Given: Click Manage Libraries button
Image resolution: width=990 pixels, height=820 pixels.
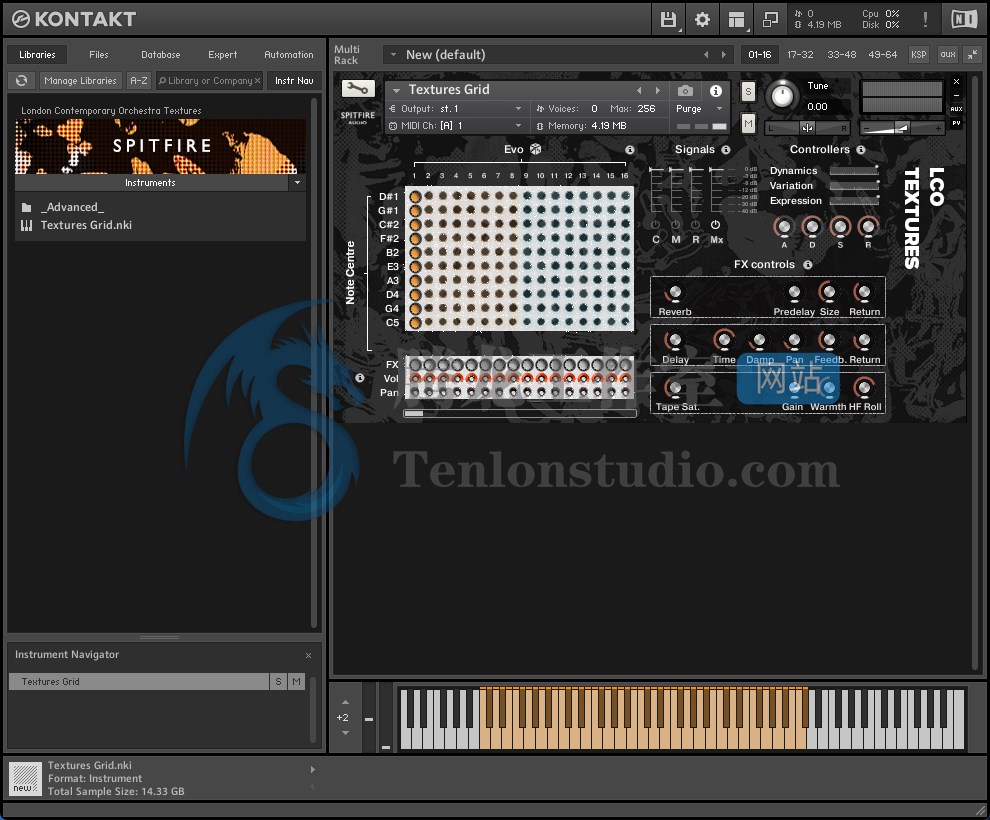Looking at the screenshot, I should pos(80,81).
